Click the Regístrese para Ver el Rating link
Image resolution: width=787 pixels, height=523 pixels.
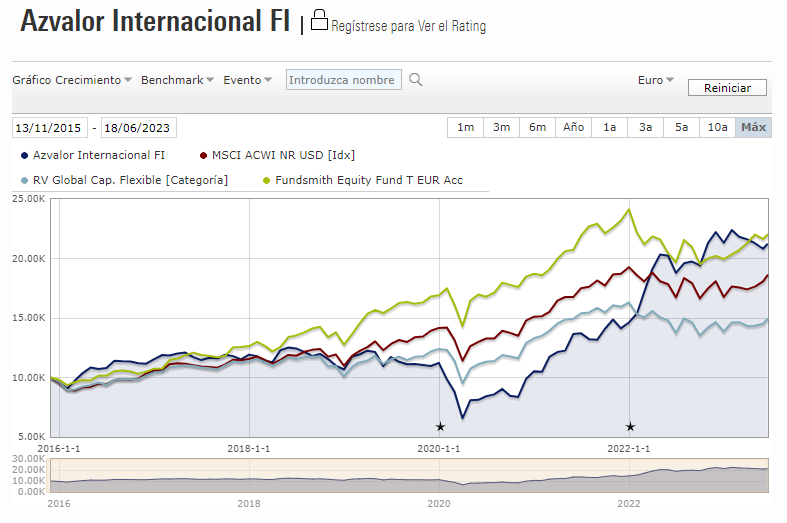409,26
